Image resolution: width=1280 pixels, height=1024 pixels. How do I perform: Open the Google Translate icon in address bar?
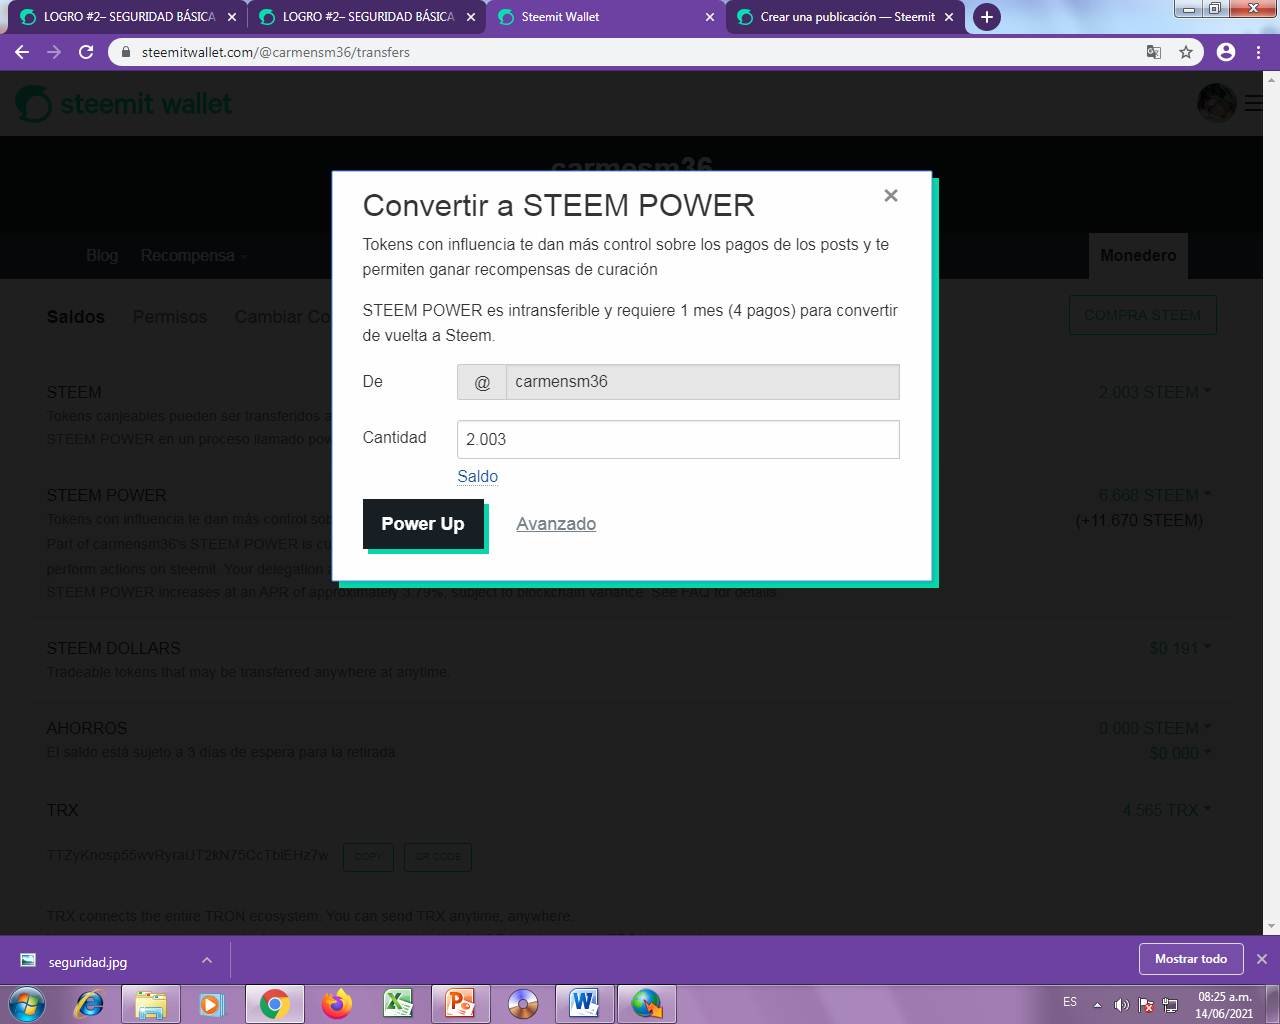[x=1153, y=52]
